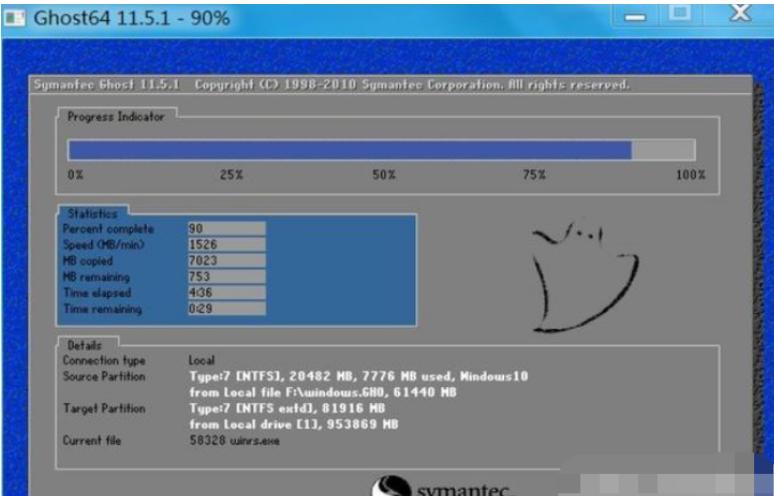Click the Time elapsed value 4:36

[x=227, y=293]
